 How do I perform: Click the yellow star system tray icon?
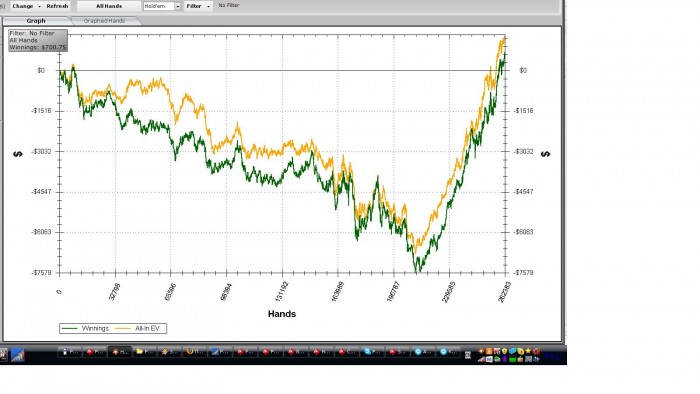(x=528, y=351)
